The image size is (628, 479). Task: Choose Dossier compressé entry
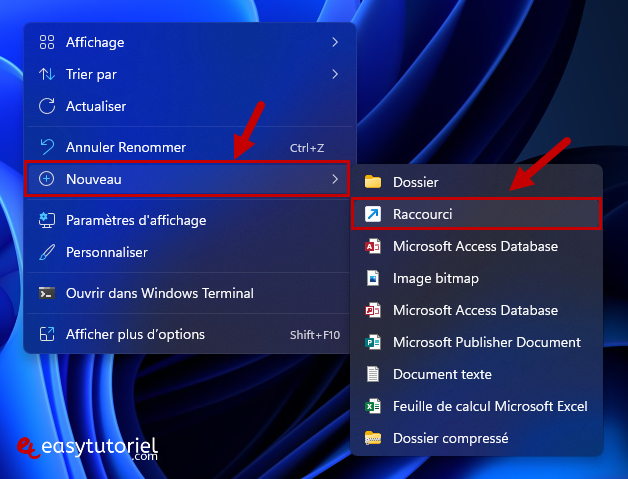477,438
